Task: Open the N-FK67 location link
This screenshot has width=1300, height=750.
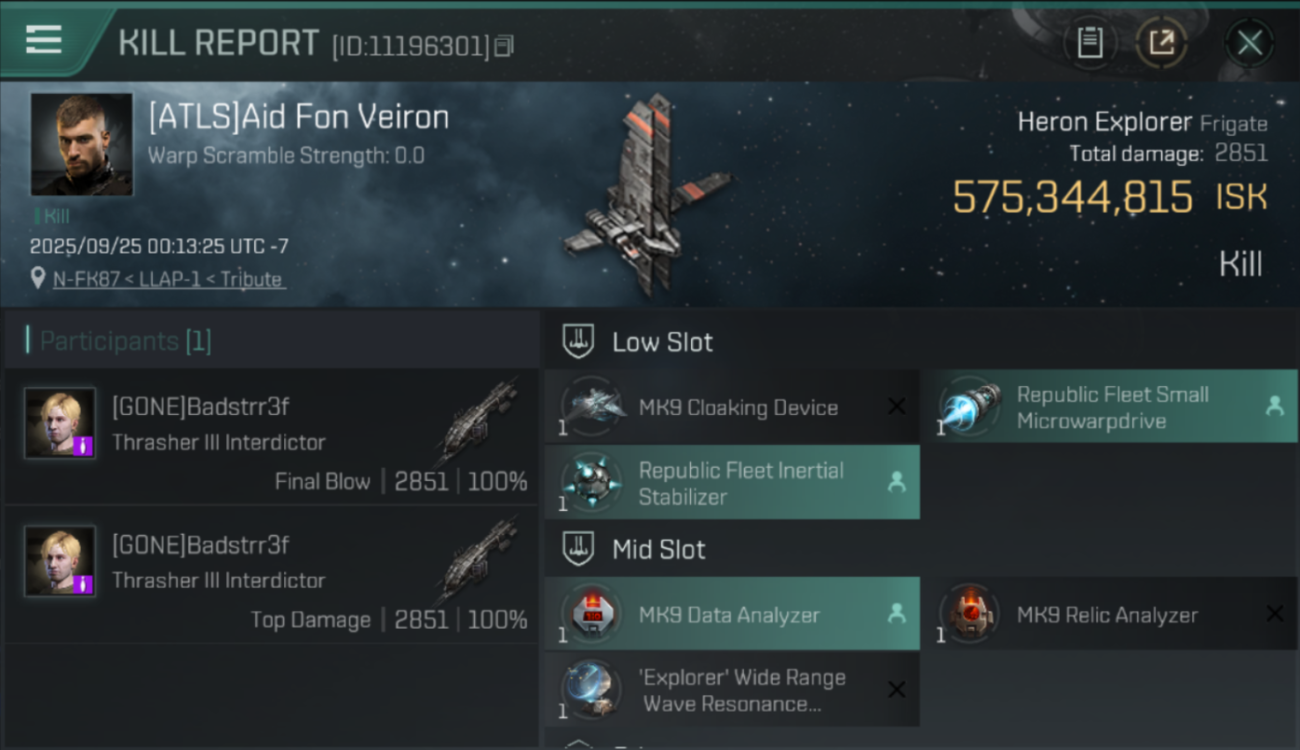Action: click(168, 280)
